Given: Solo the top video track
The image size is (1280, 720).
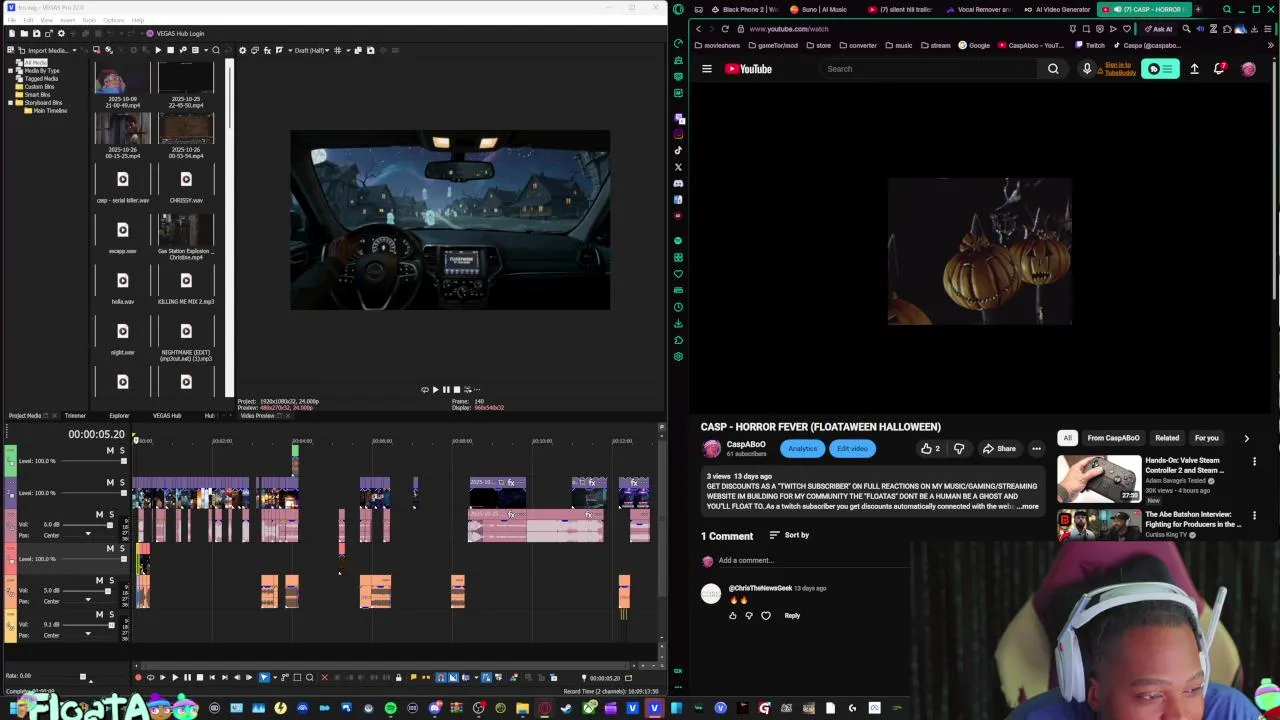Looking at the screenshot, I should 123,451.
